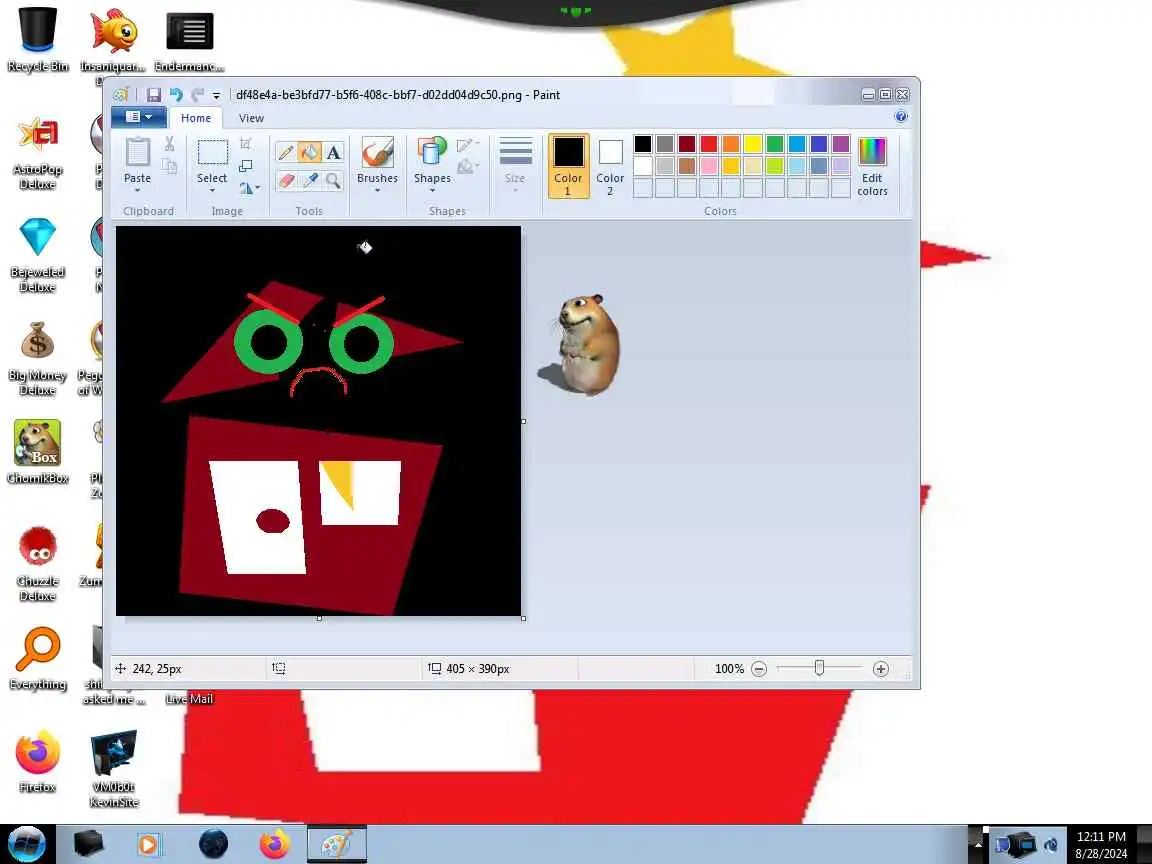The image size is (1152, 864).
Task: Switch to the View ribbon tab
Action: (x=251, y=118)
